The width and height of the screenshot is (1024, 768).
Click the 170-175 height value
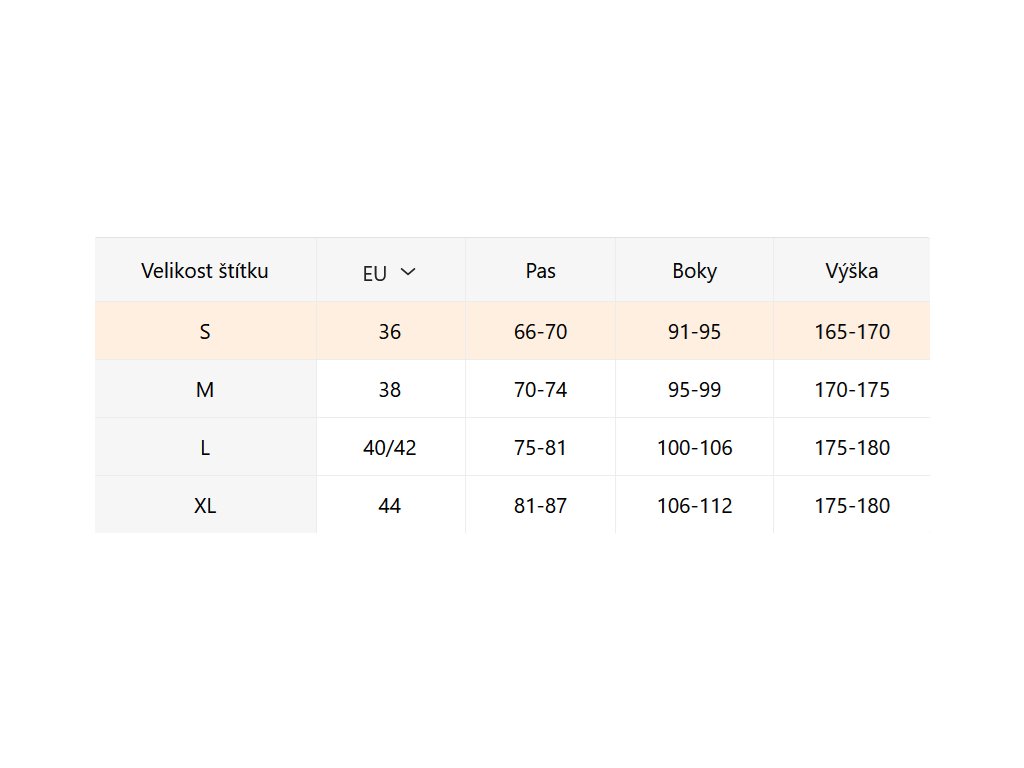[x=852, y=390]
